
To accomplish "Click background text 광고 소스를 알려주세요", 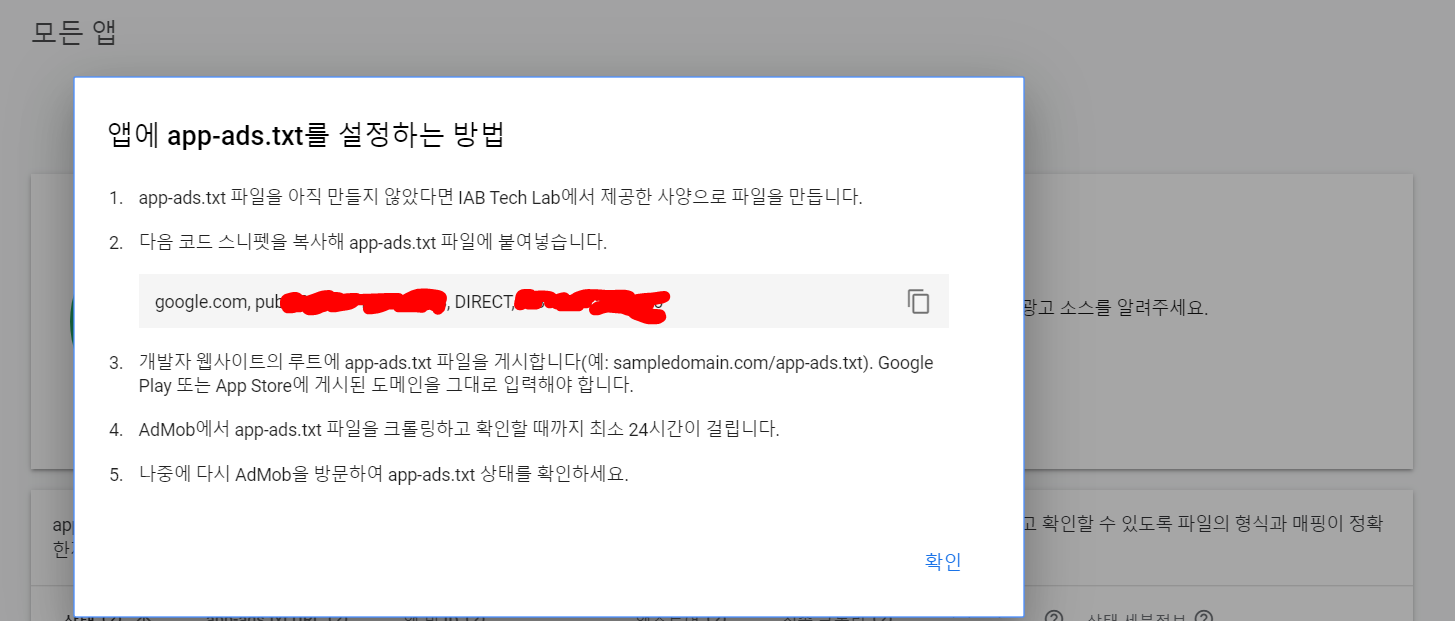I will click(x=1116, y=308).
